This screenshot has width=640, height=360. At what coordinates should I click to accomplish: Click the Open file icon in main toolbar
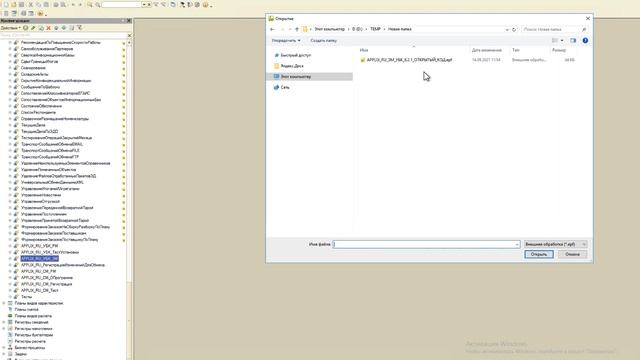point(13,4)
